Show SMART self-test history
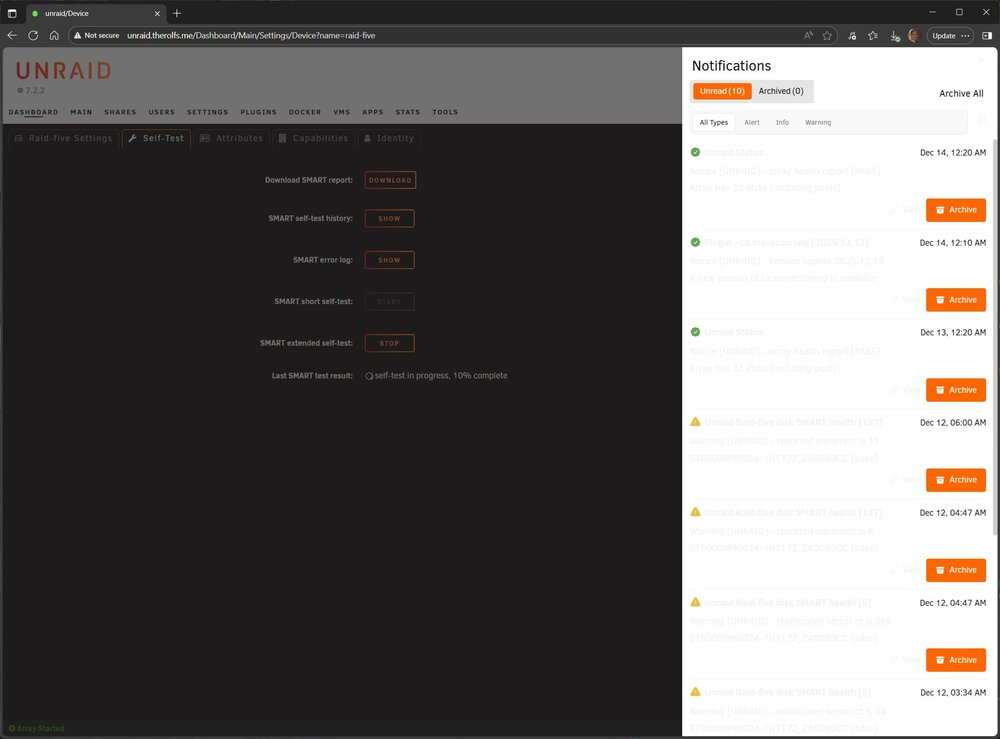Screen dimensions: 1000x739 (390, 219)
